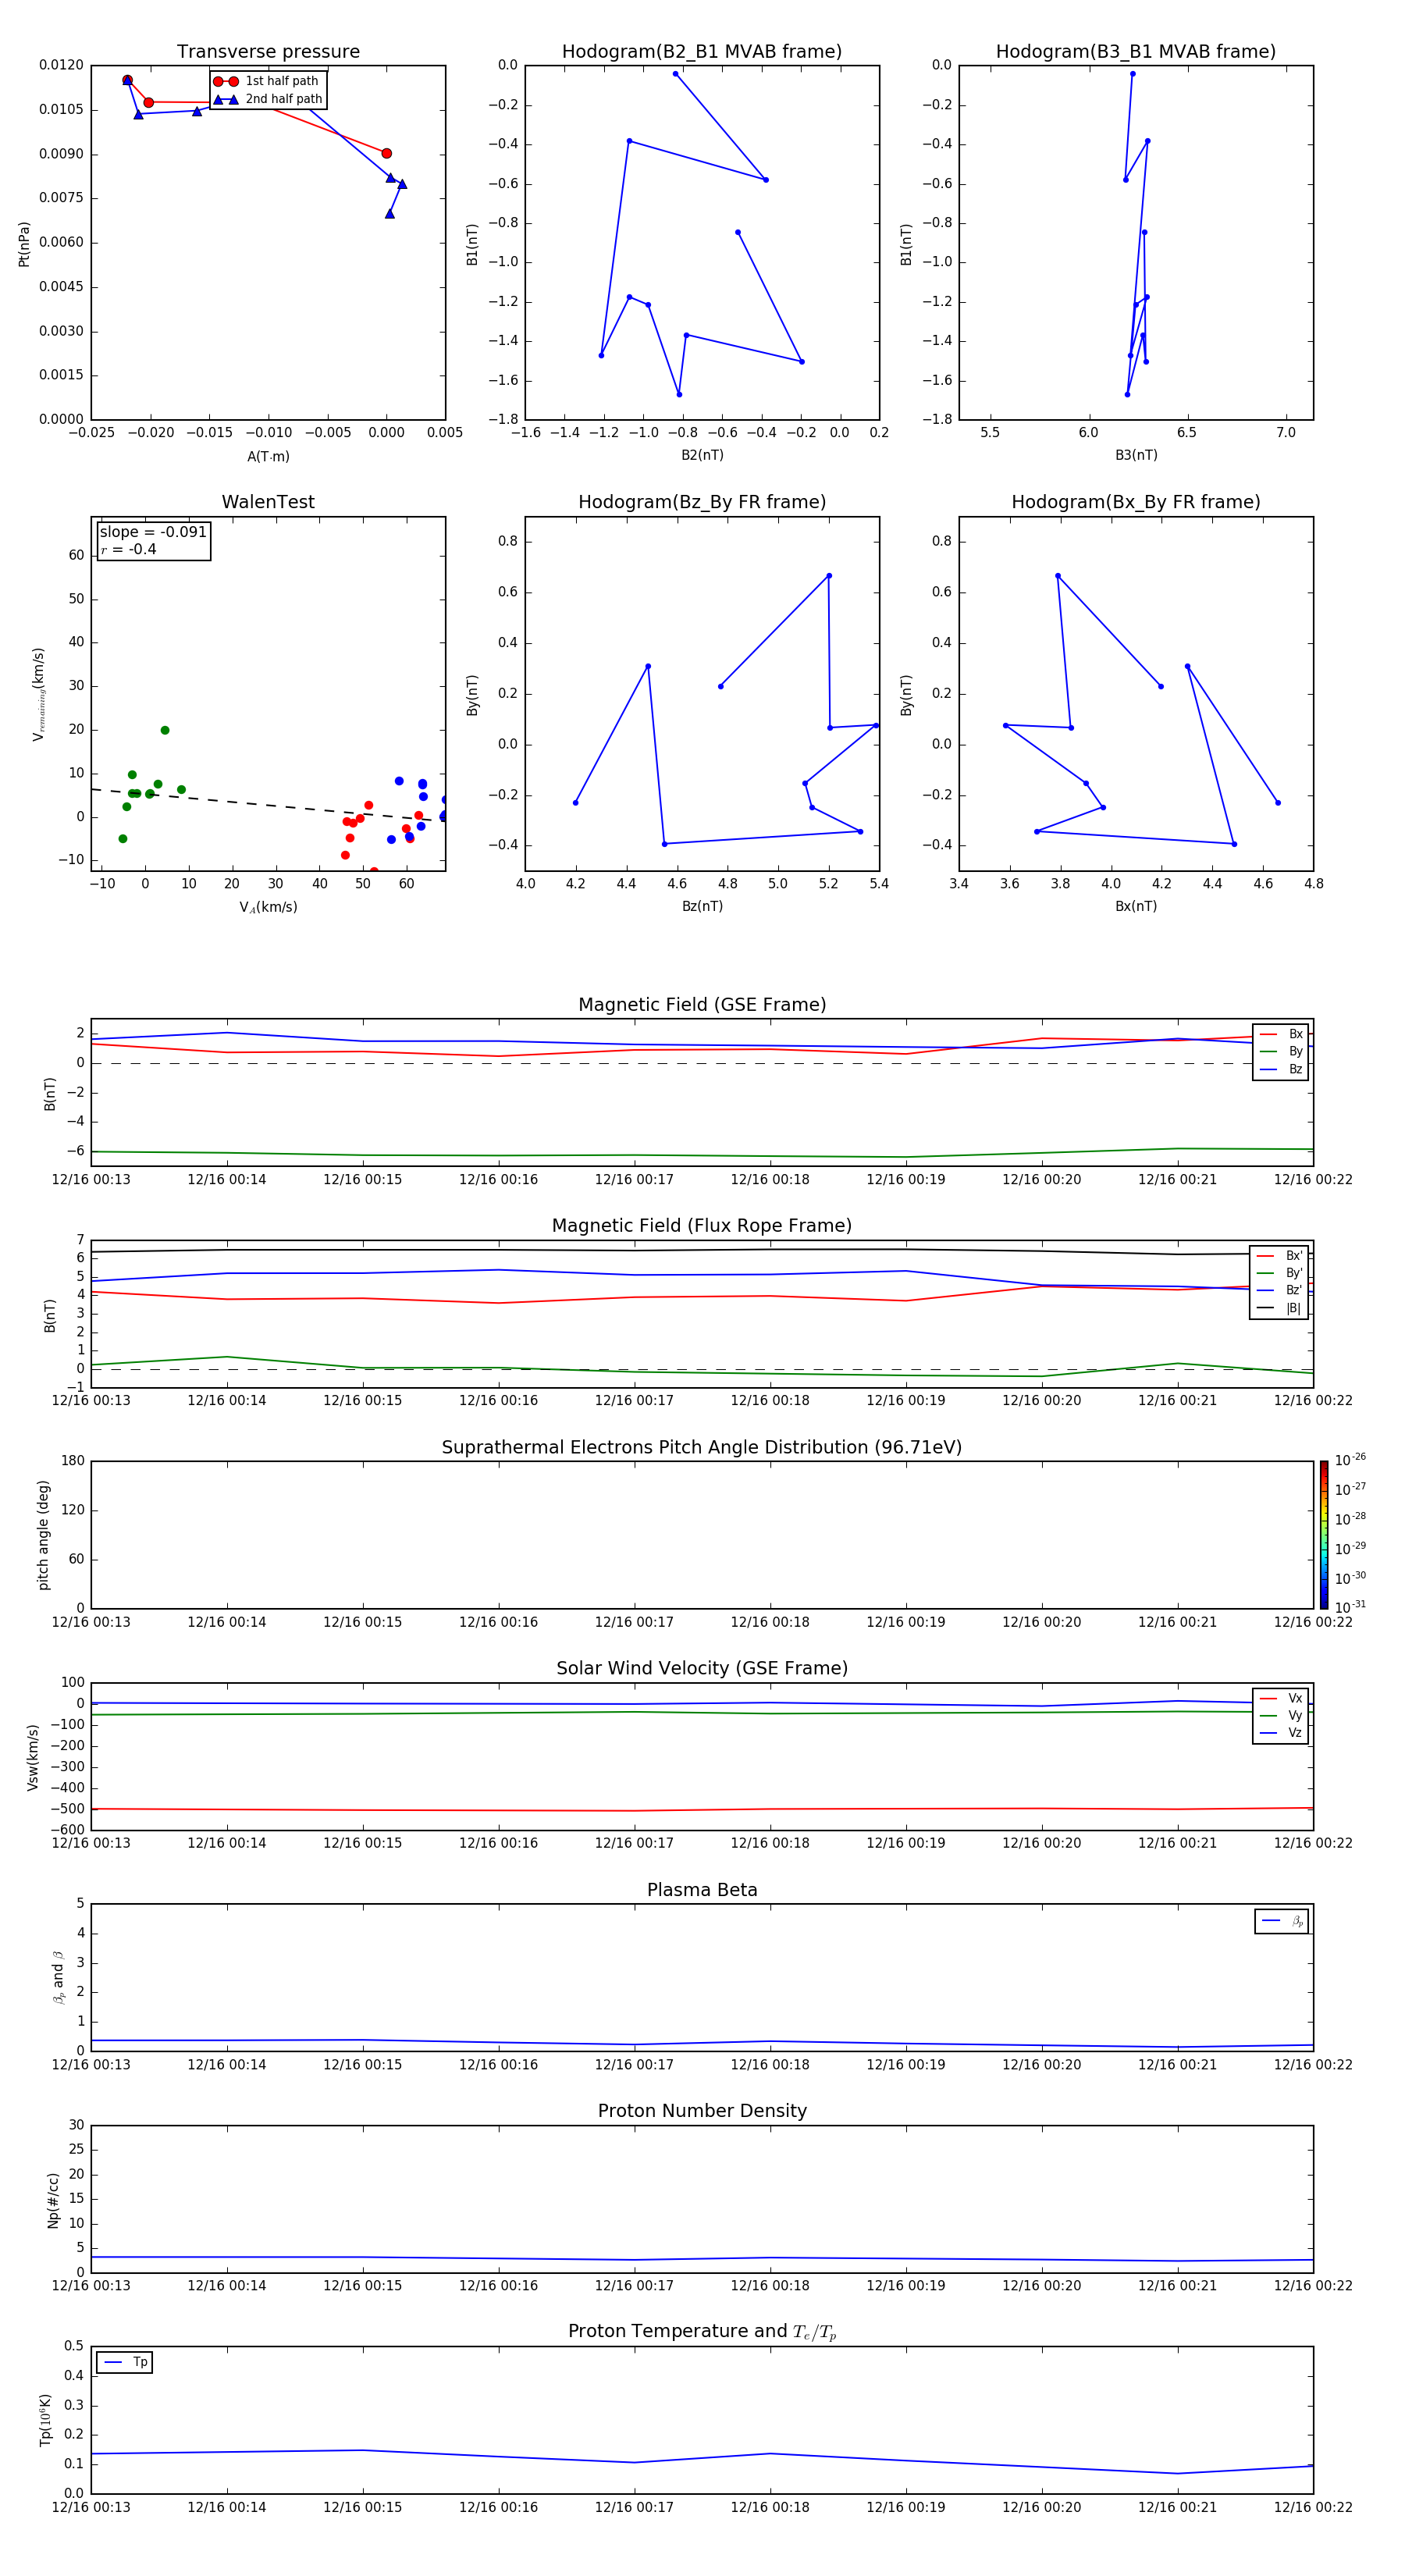Click the 'A(T·m)' x-axis label
Image resolution: width=1405 pixels, height=2576 pixels.
point(268,457)
